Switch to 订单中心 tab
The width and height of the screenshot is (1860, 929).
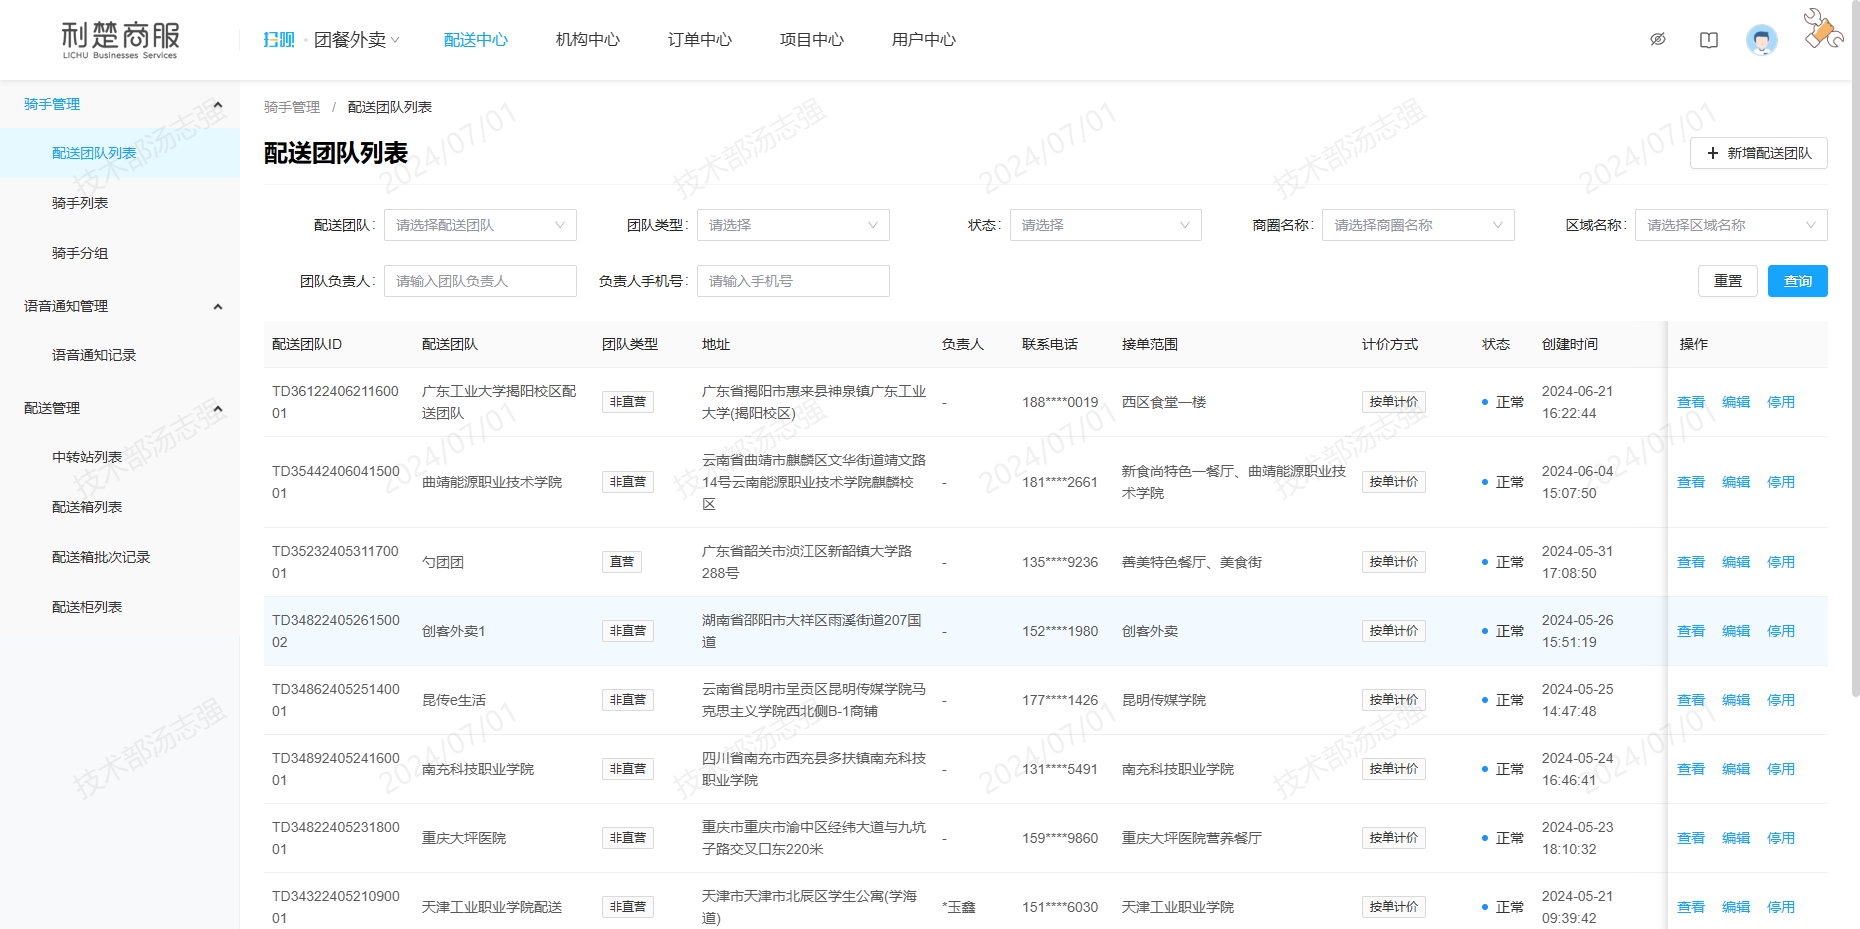point(700,40)
